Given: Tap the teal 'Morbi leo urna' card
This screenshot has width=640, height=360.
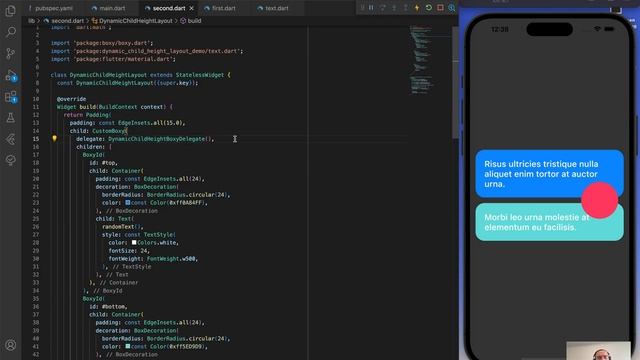Looking at the screenshot, I should coord(549,222).
